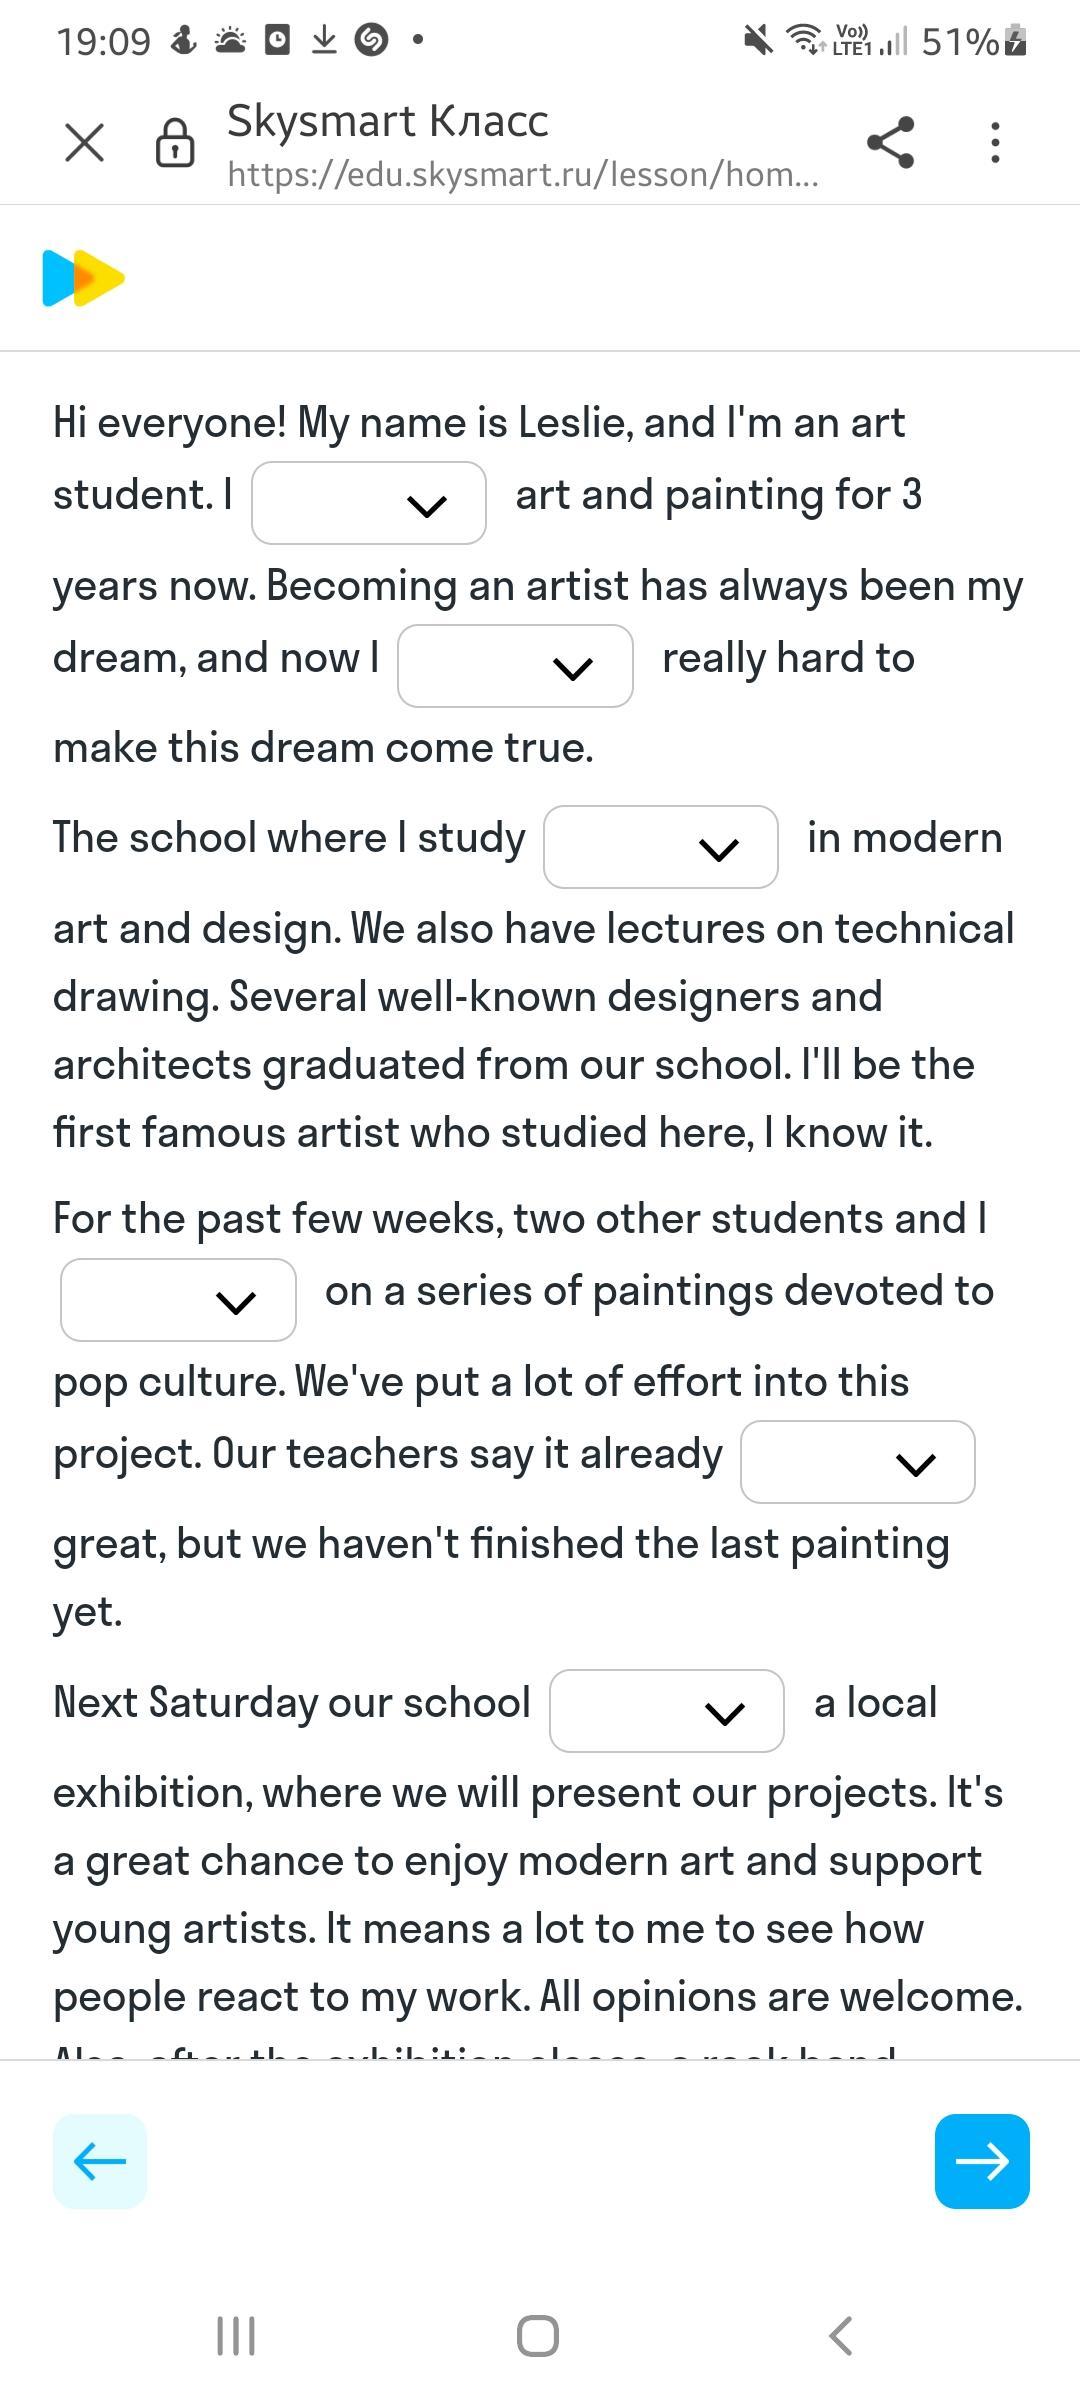Open dropdown before "really hard to"

(515, 666)
